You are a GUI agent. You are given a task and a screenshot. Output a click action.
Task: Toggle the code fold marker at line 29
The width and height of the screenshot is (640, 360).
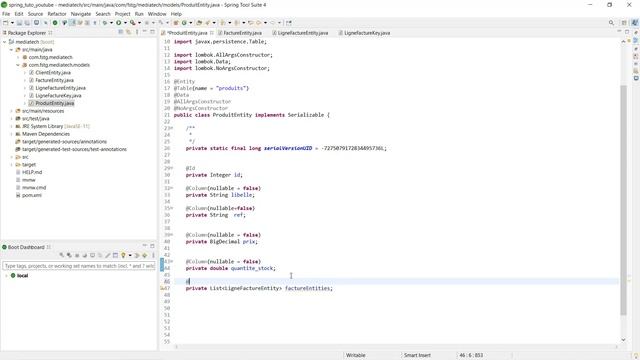coord(172,168)
